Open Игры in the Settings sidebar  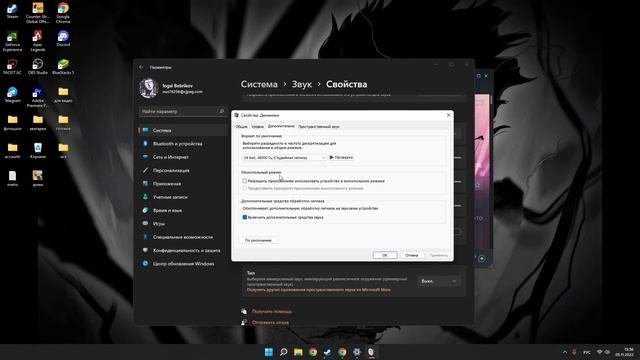(x=184, y=224)
